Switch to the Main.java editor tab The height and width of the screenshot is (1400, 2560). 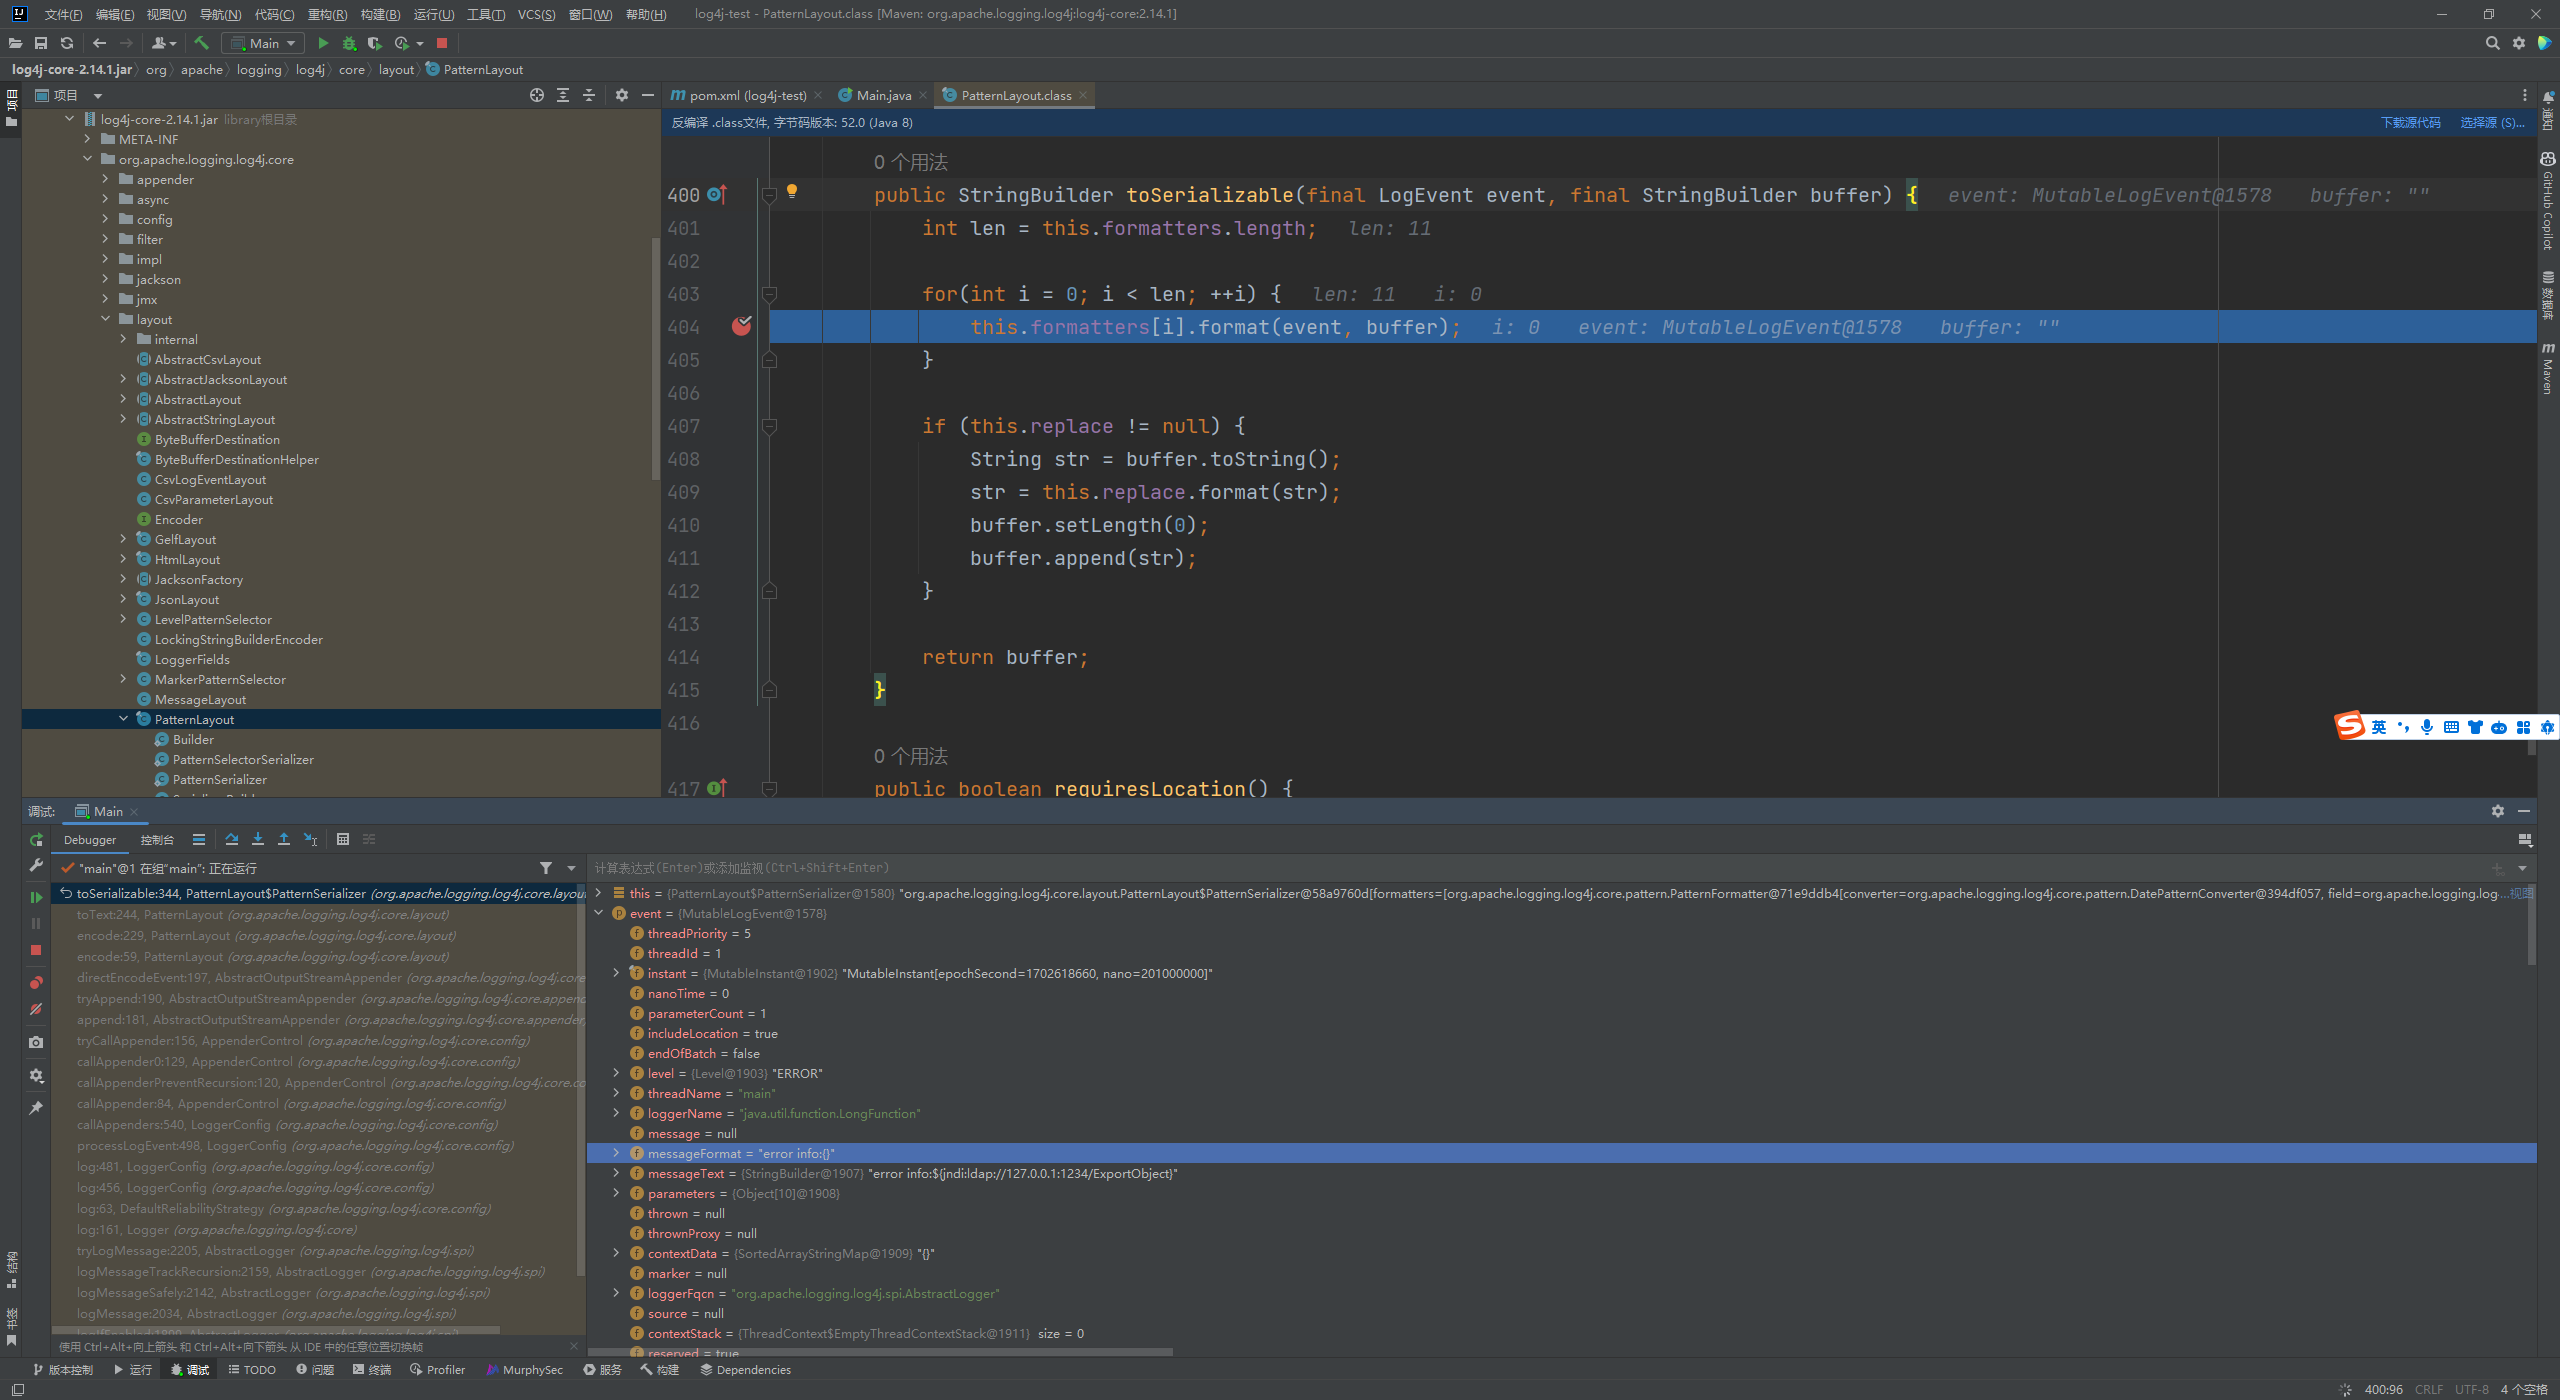(x=883, y=95)
